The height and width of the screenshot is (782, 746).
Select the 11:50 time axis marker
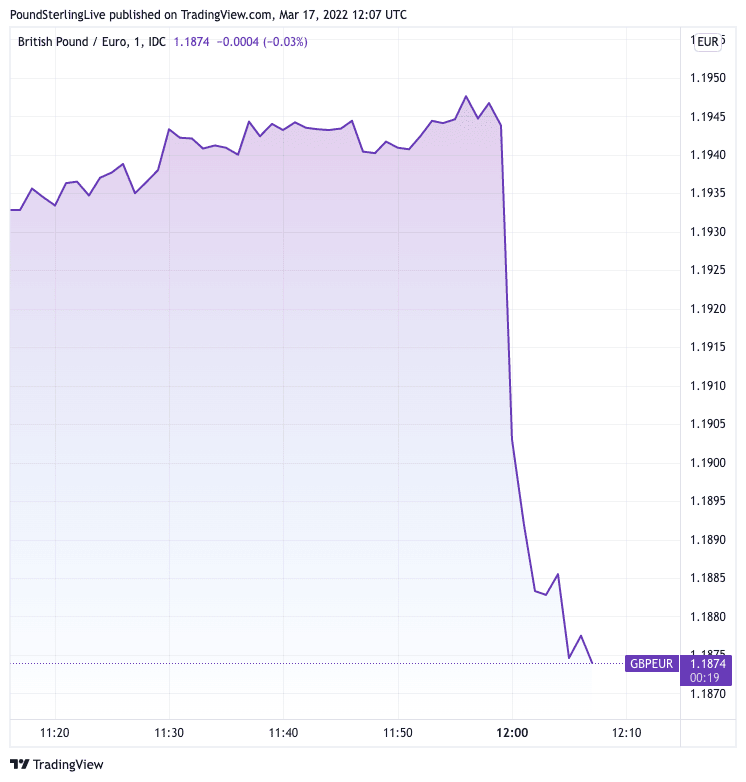(x=398, y=733)
